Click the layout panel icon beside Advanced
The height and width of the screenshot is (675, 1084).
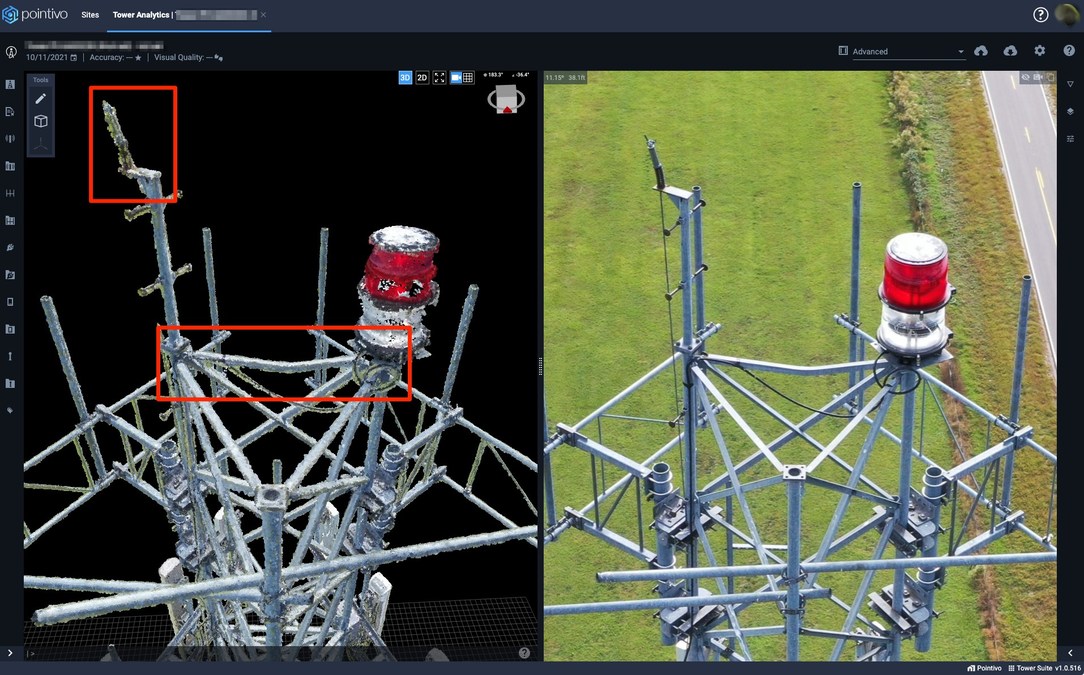pyautogui.click(x=843, y=50)
